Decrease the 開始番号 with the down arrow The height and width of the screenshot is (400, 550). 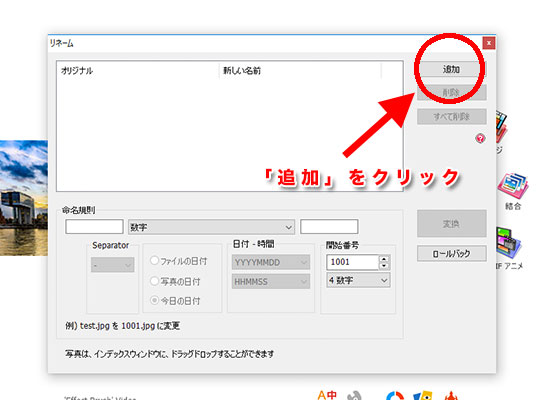384,266
